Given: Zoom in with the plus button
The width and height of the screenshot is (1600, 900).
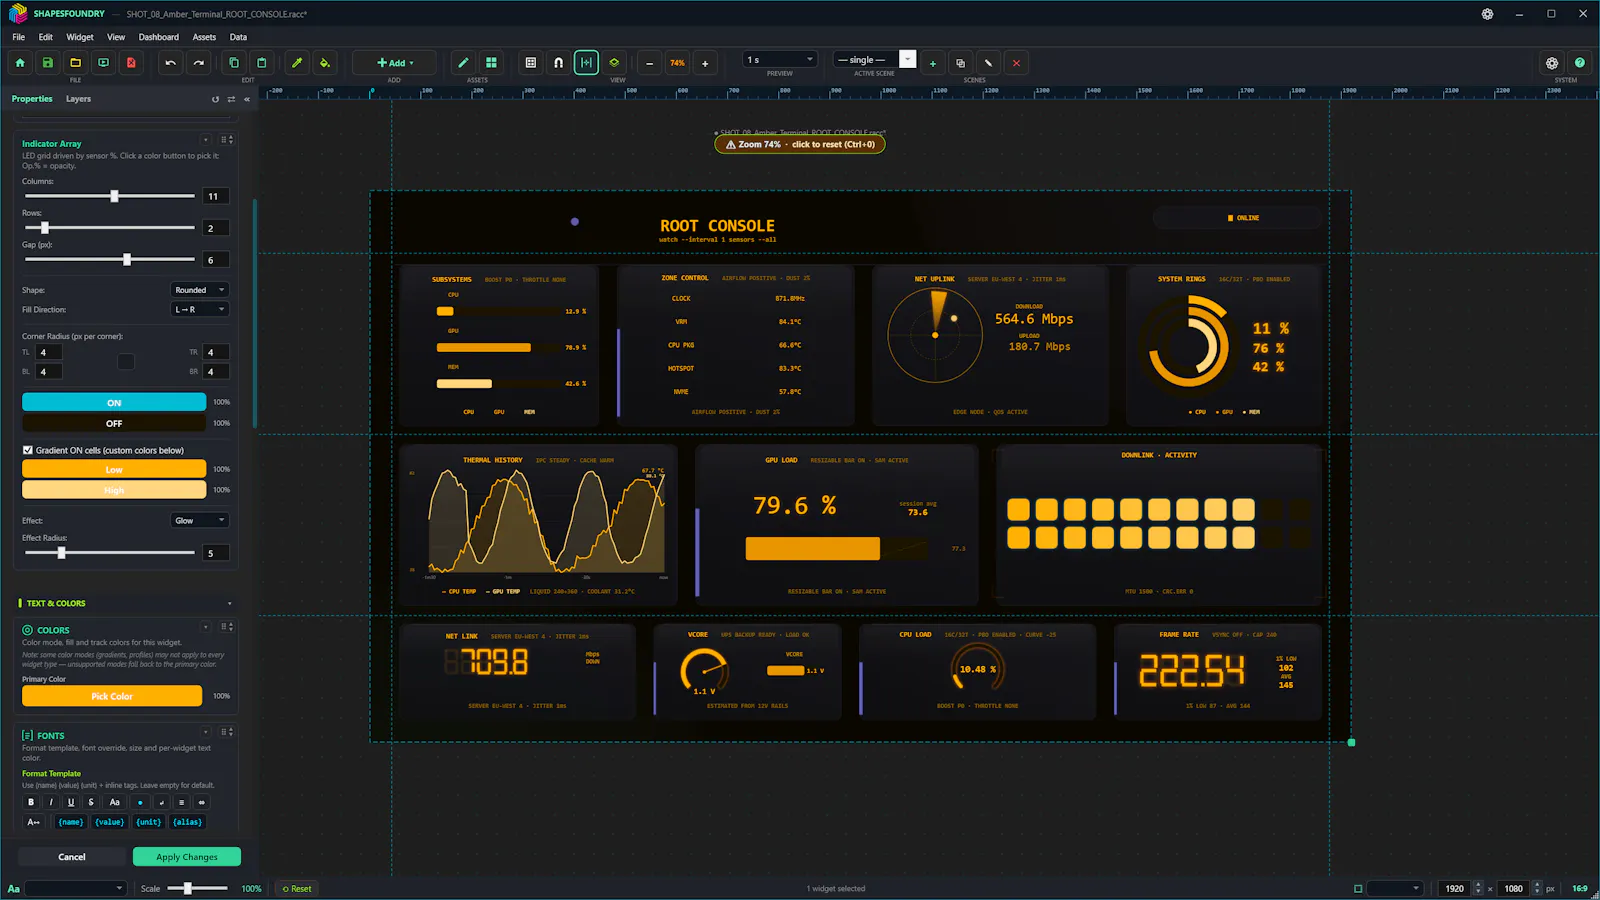Looking at the screenshot, I should (705, 63).
